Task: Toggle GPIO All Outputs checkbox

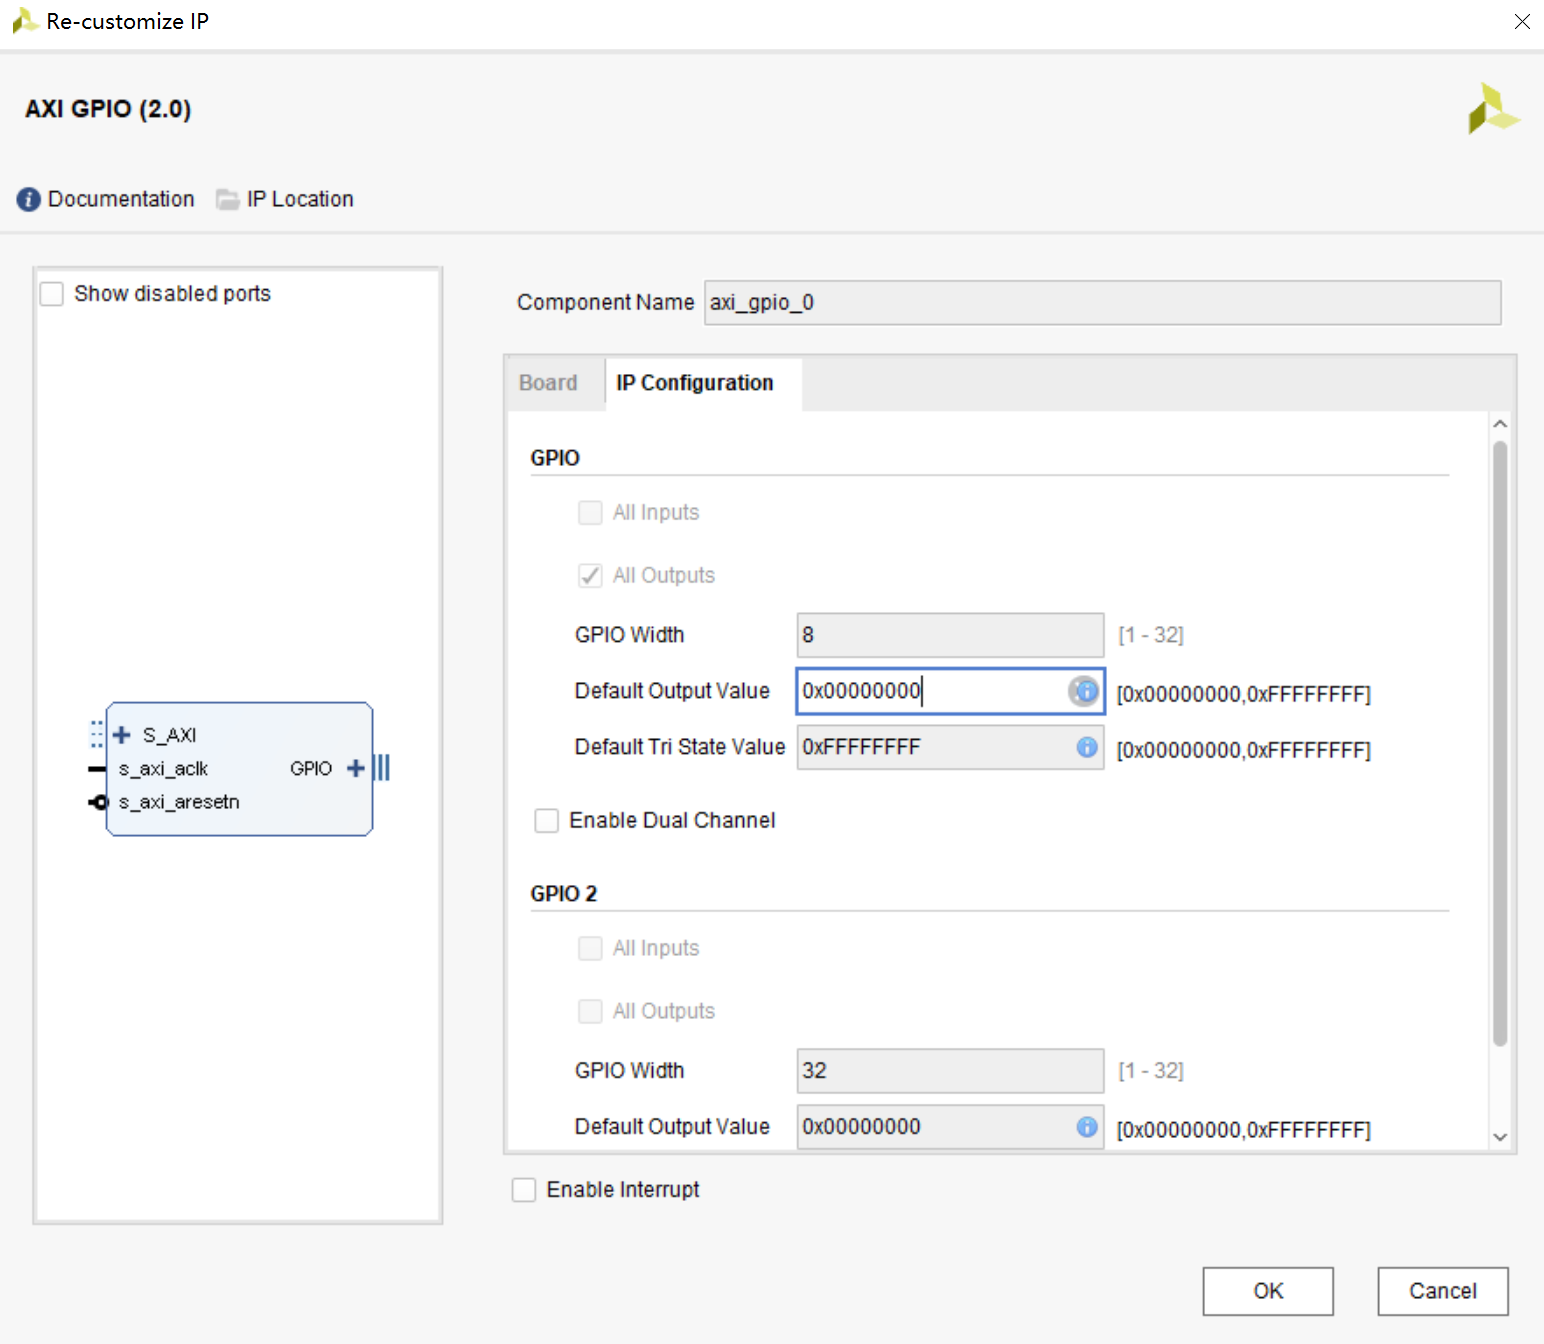Action: [x=590, y=575]
